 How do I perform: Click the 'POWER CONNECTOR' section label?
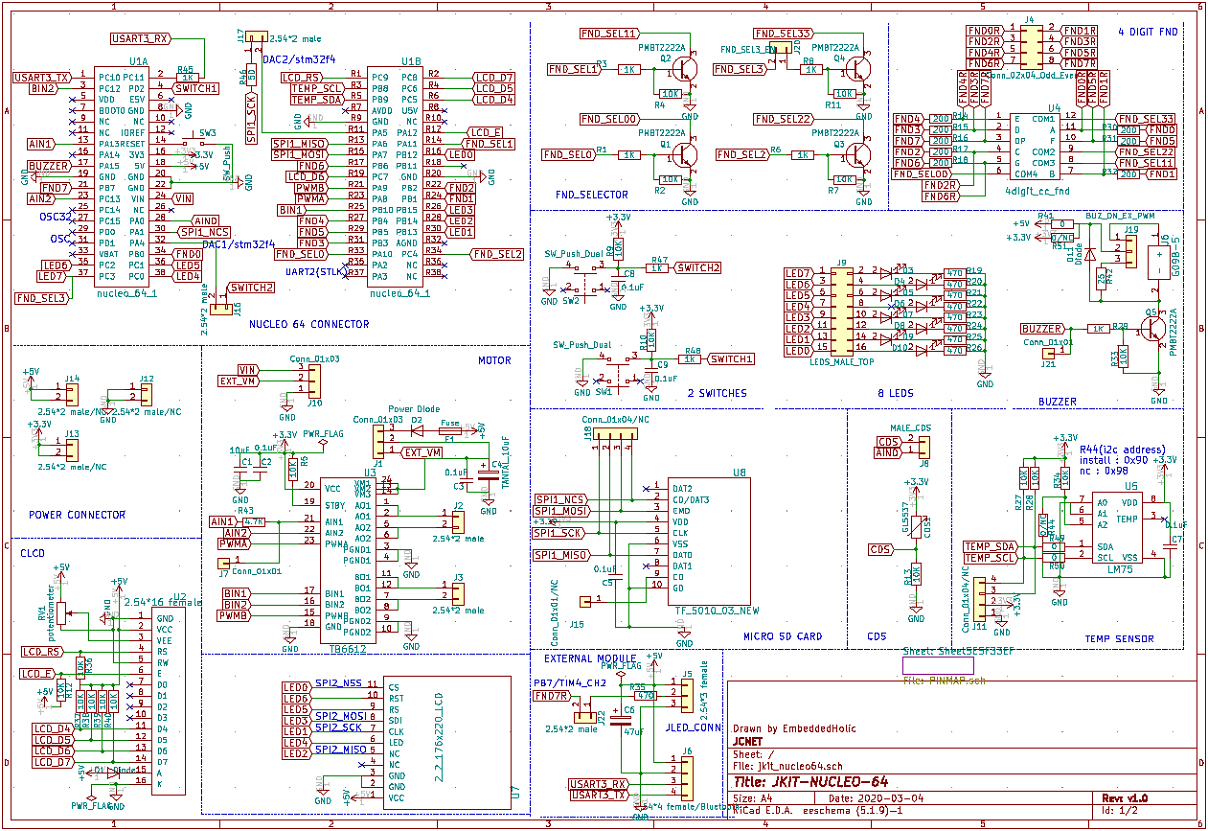coord(78,515)
